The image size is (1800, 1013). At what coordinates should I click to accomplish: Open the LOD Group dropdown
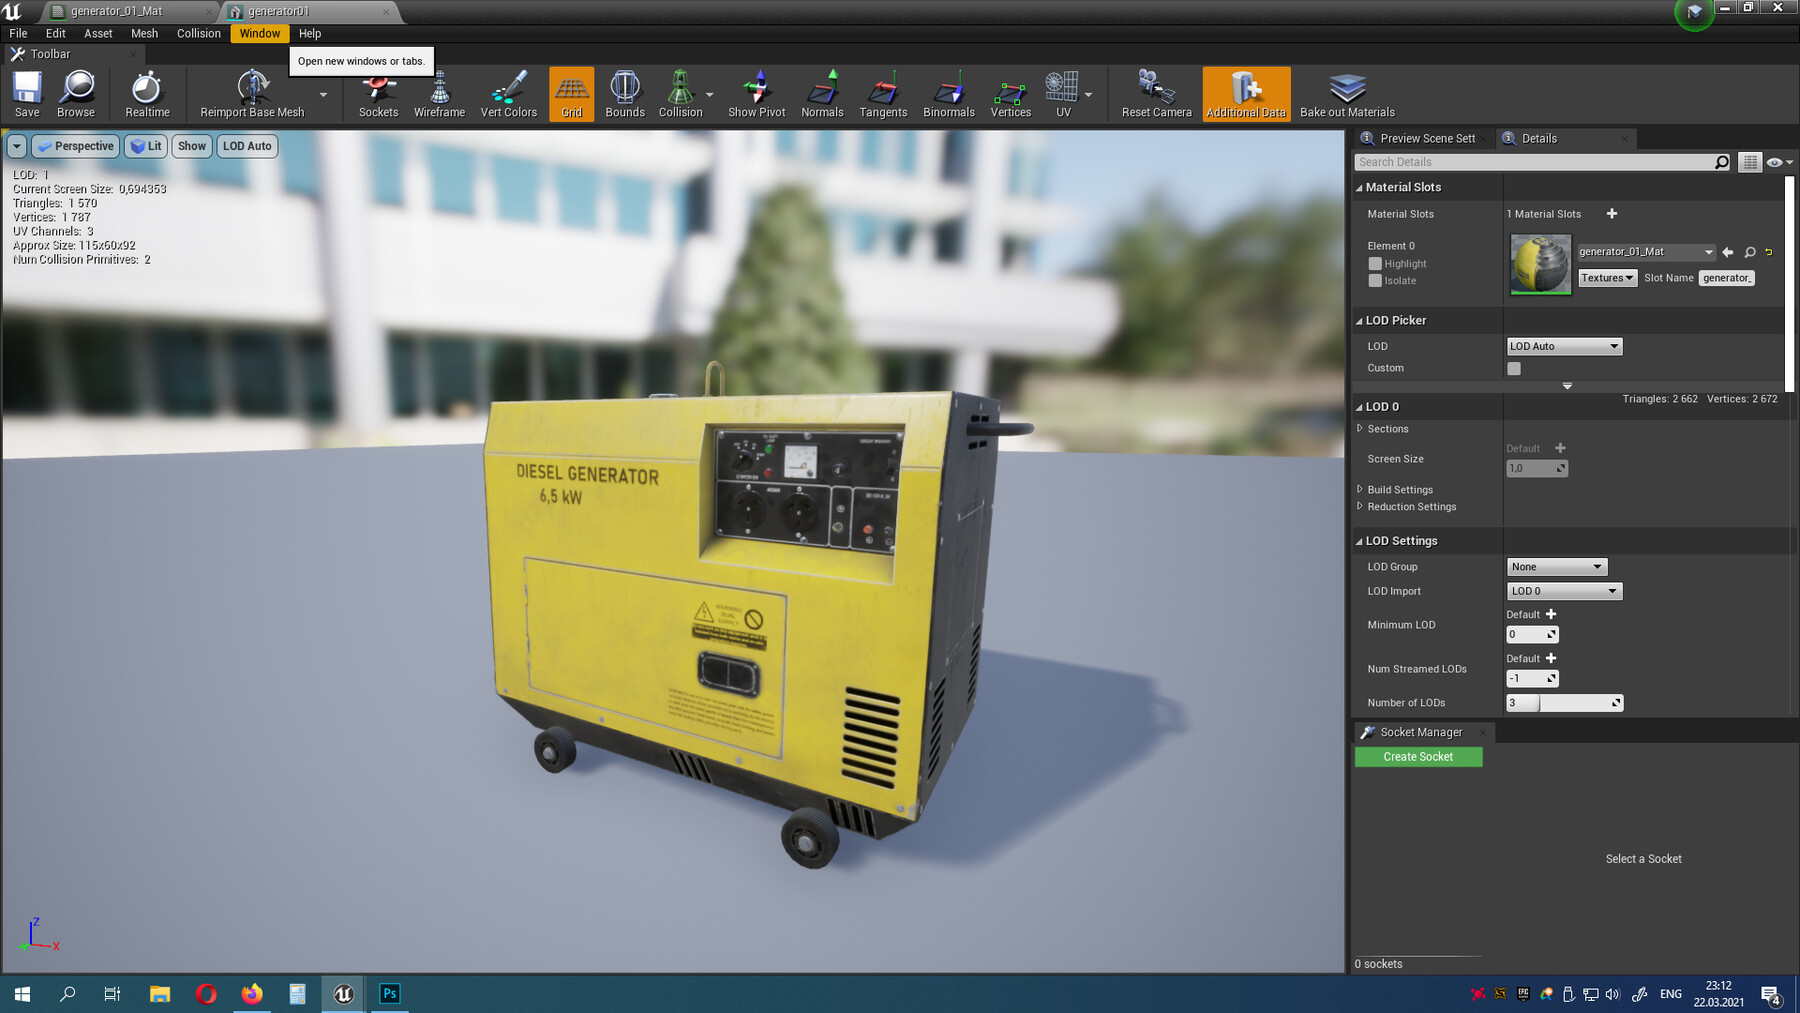pyautogui.click(x=1556, y=566)
